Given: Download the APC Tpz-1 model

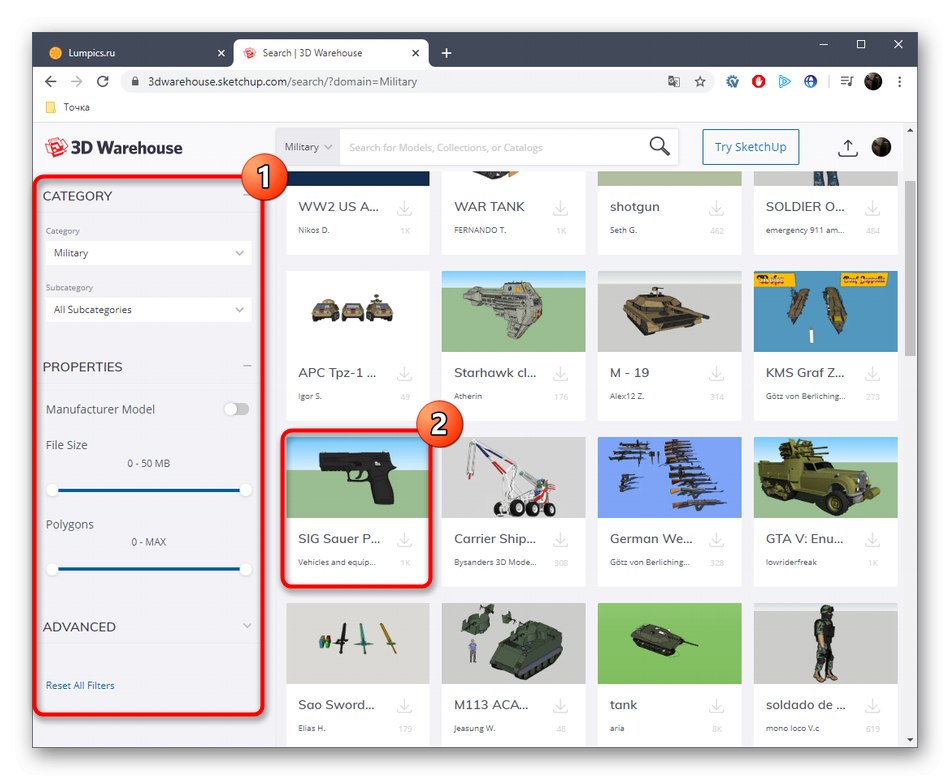Looking at the screenshot, I should 404,374.
